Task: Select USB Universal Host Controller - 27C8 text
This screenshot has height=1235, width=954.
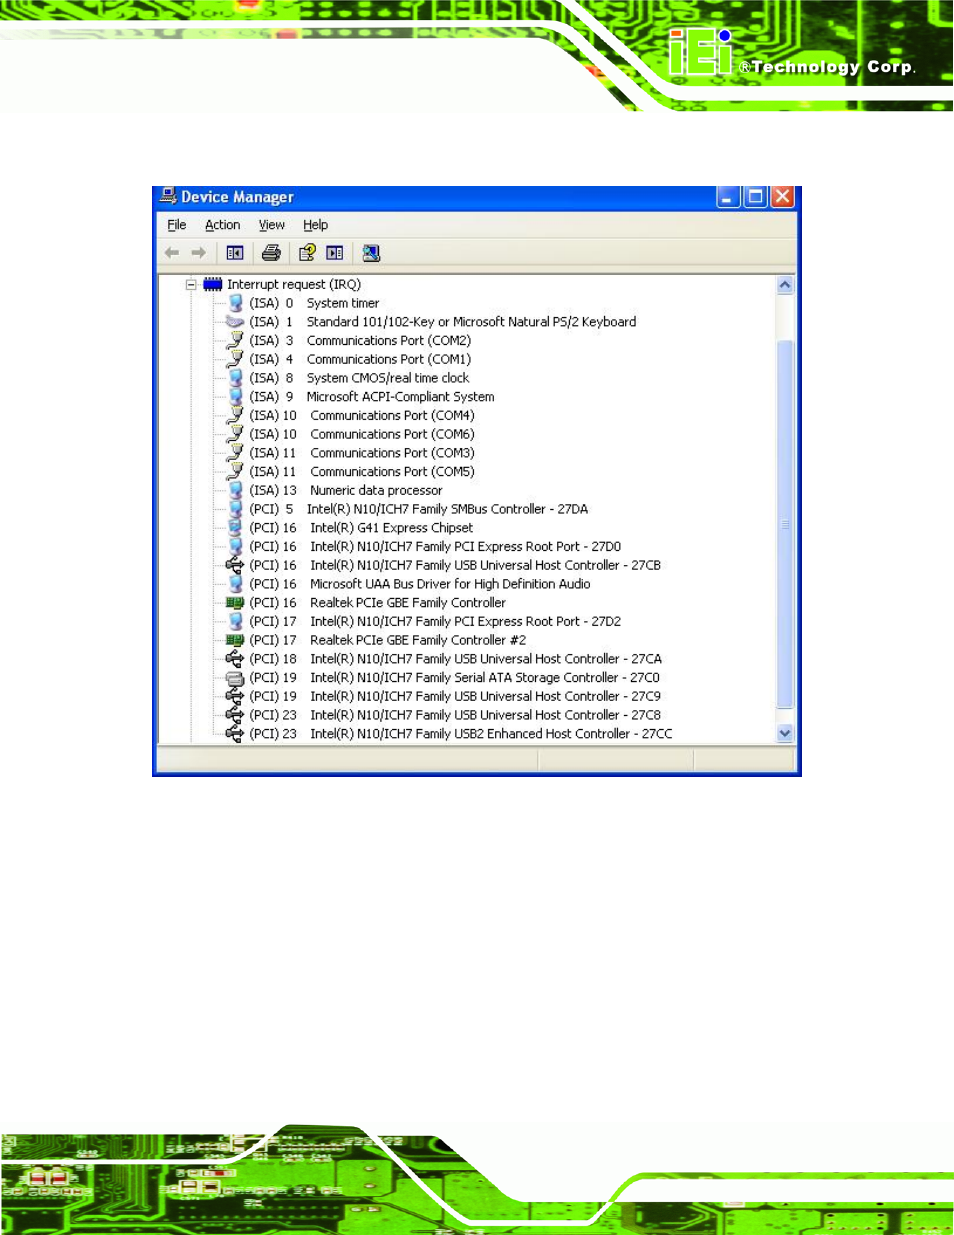Action: (485, 715)
